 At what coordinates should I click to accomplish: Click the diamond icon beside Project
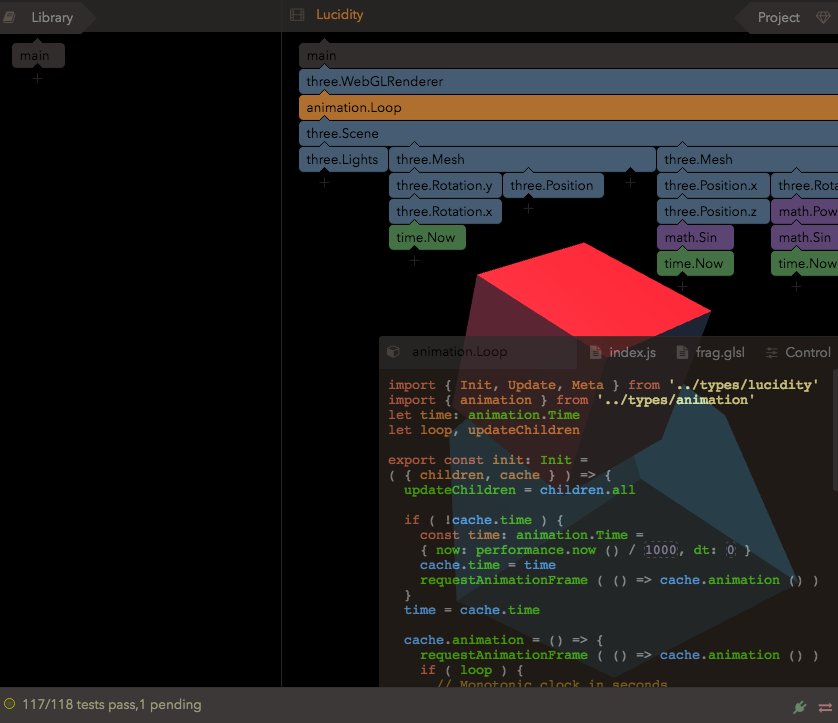[x=824, y=18]
